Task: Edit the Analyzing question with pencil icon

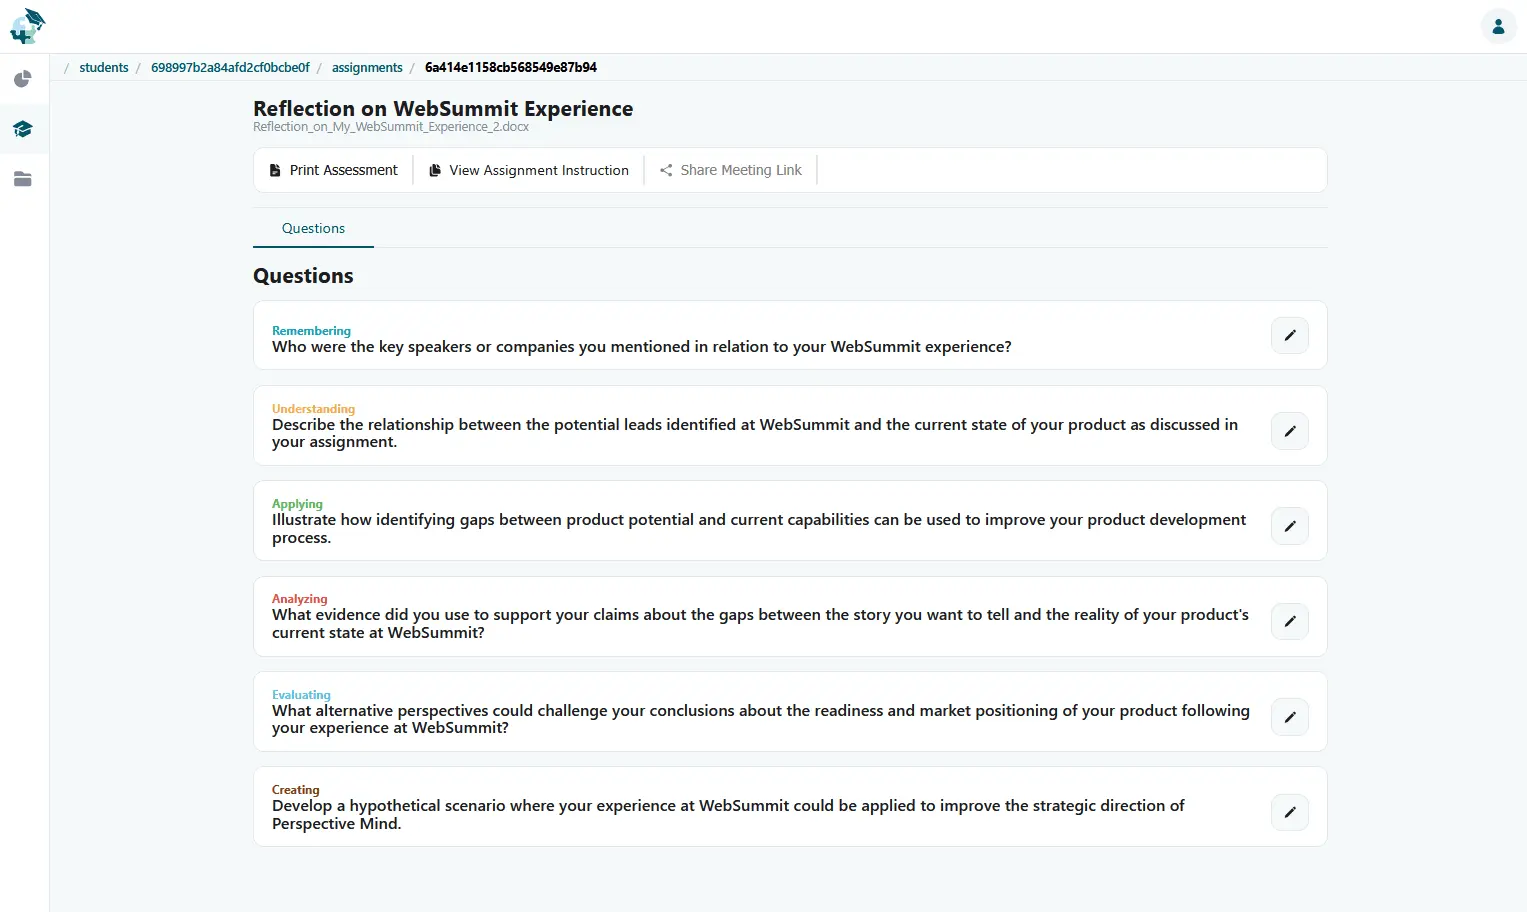Action: [1290, 622]
